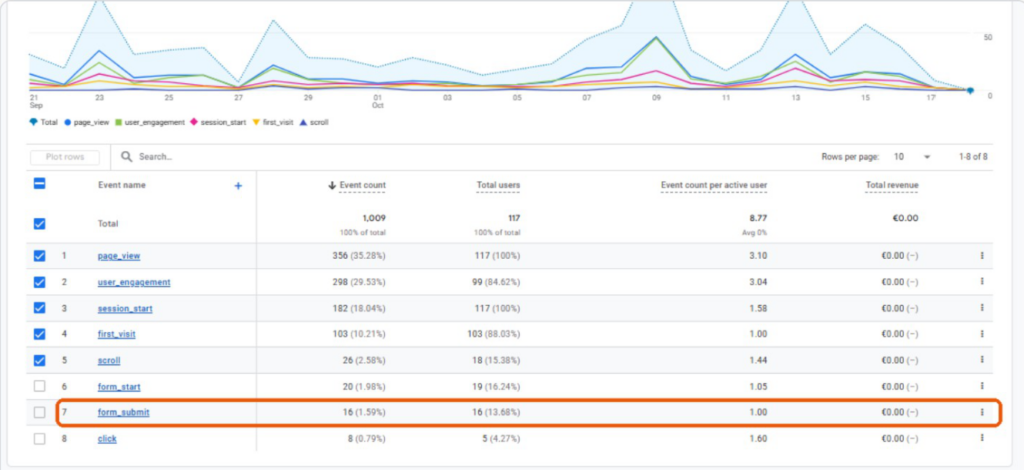
Task: Toggle the user_engagement legend entry
Action: (150, 122)
